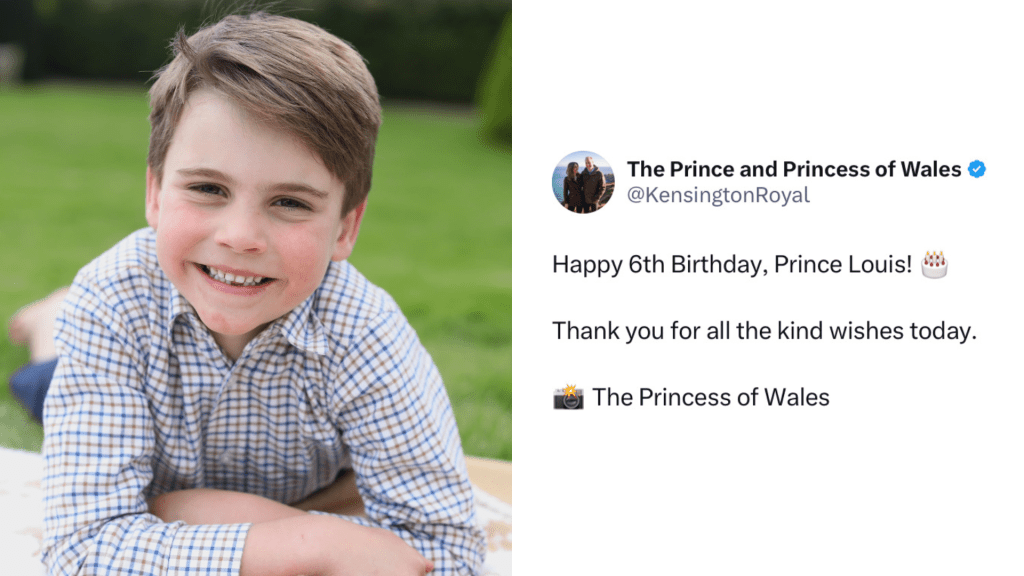Click 'The Princess of Wales' photo credit text

(x=710, y=397)
